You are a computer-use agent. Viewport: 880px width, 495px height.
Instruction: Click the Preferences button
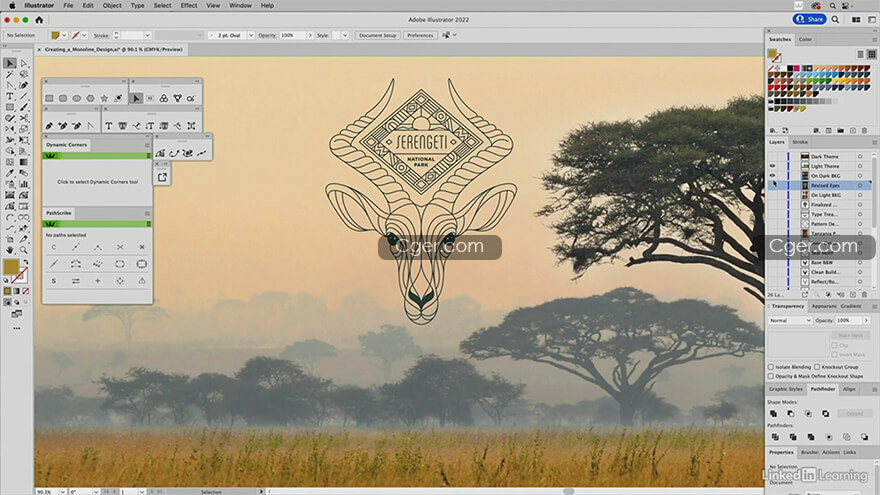click(x=420, y=35)
